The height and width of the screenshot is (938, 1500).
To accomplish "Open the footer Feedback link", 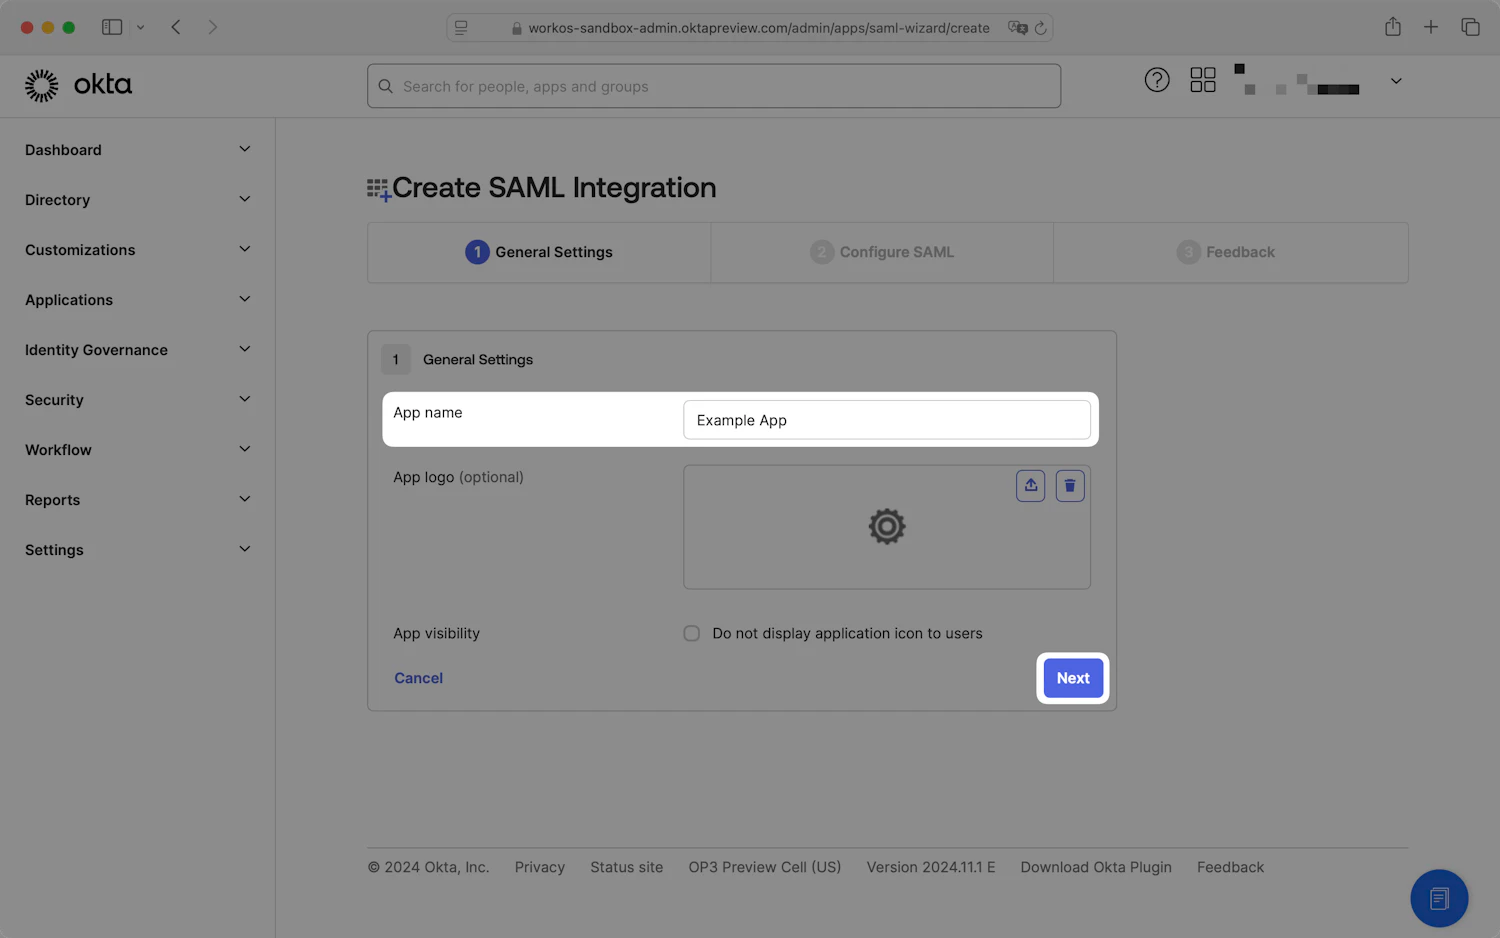I will [x=1230, y=867].
